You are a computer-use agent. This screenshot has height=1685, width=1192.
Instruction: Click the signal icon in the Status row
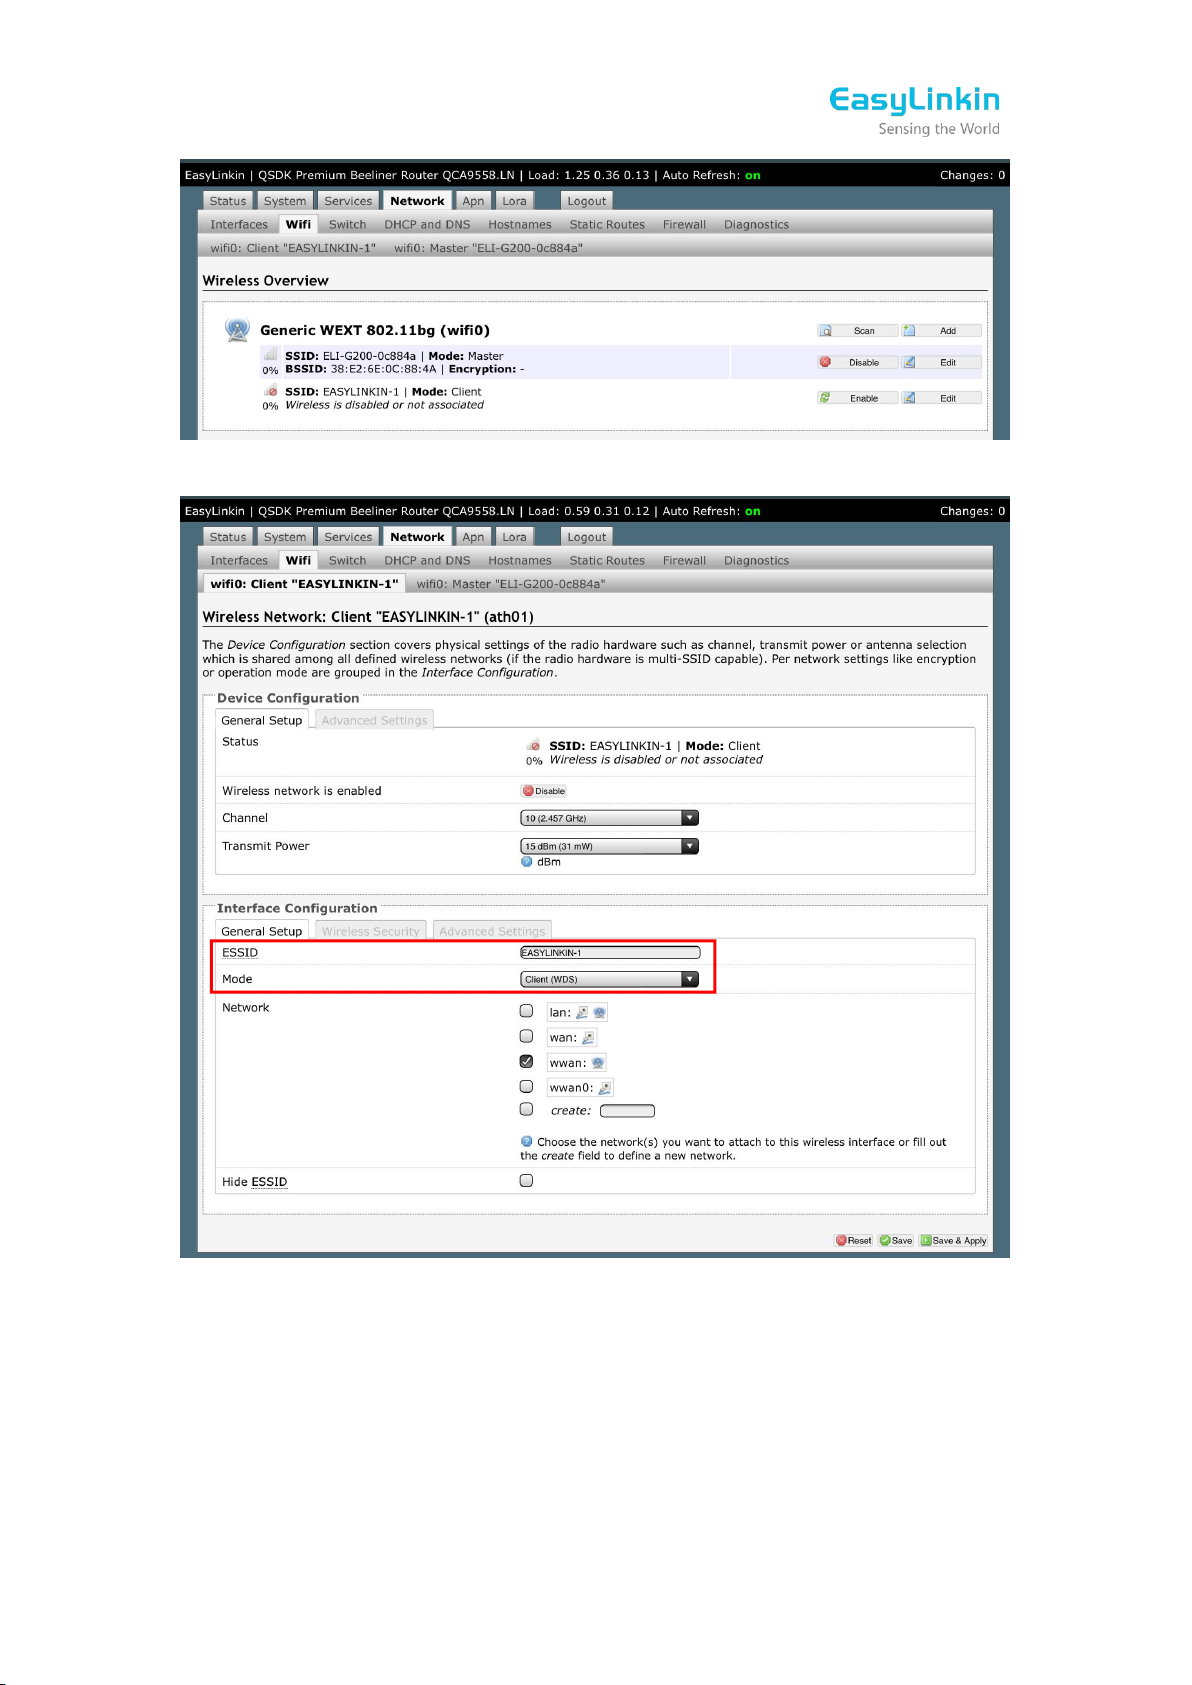coord(535,745)
